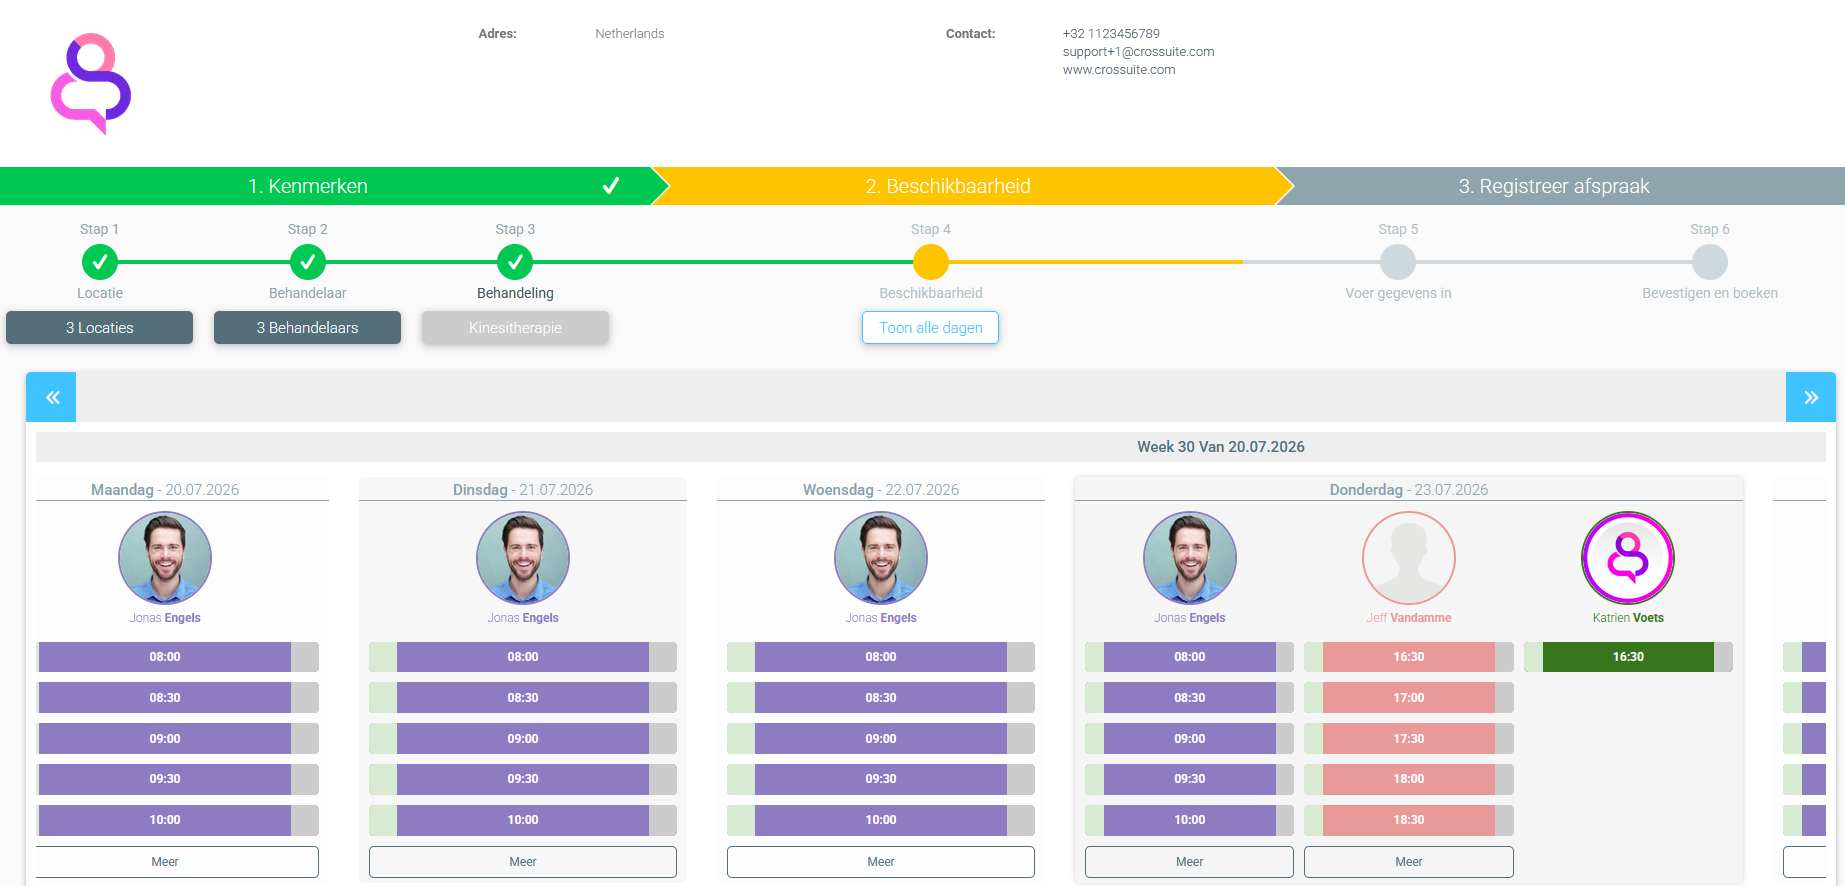The image size is (1845, 886).
Task: Choose Jeff Vandamme 17:00 pink slot
Action: point(1409,698)
